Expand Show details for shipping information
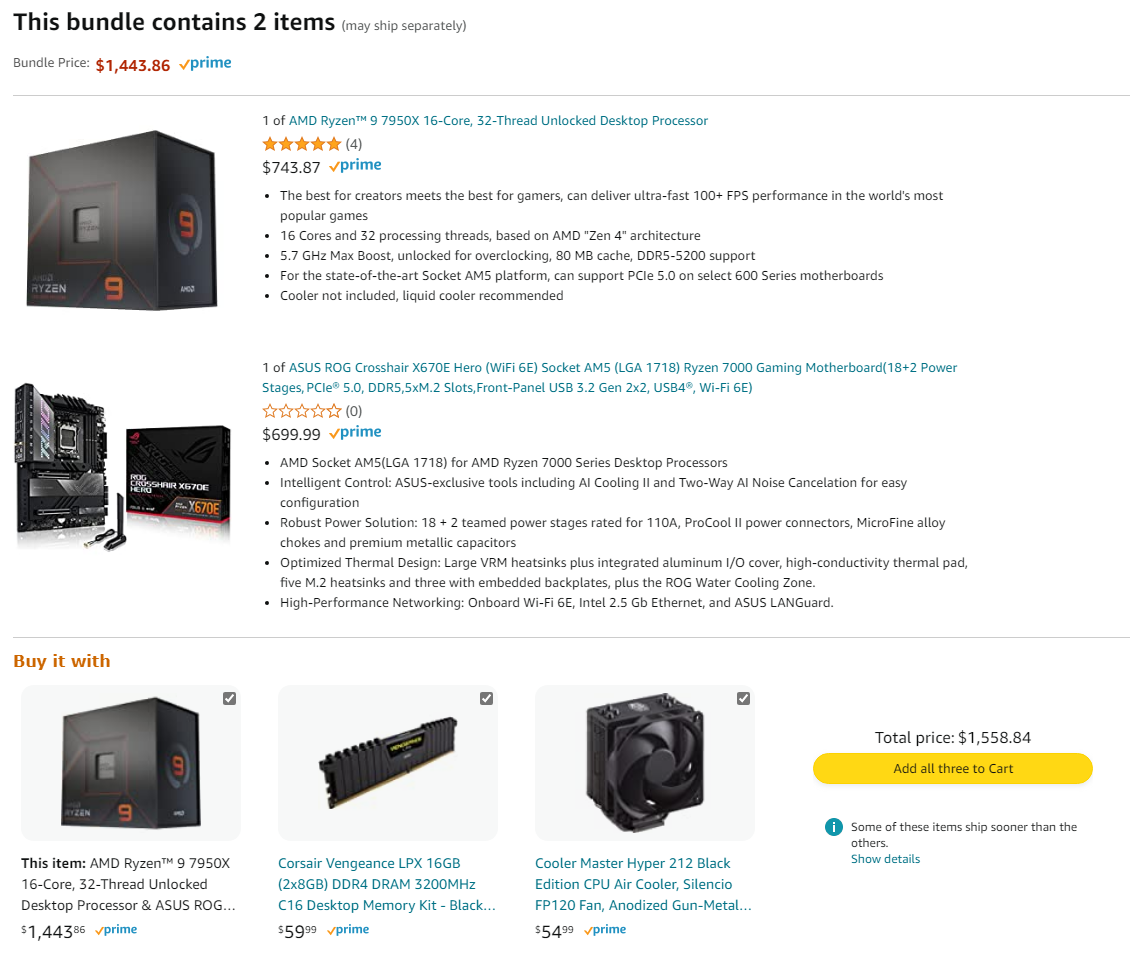The width and height of the screenshot is (1130, 955). tap(885, 859)
